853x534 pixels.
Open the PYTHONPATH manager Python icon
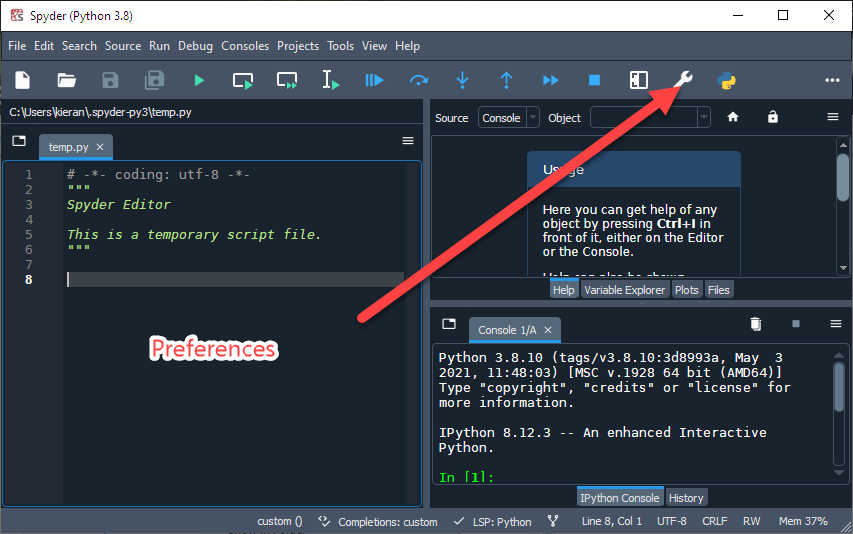point(727,81)
